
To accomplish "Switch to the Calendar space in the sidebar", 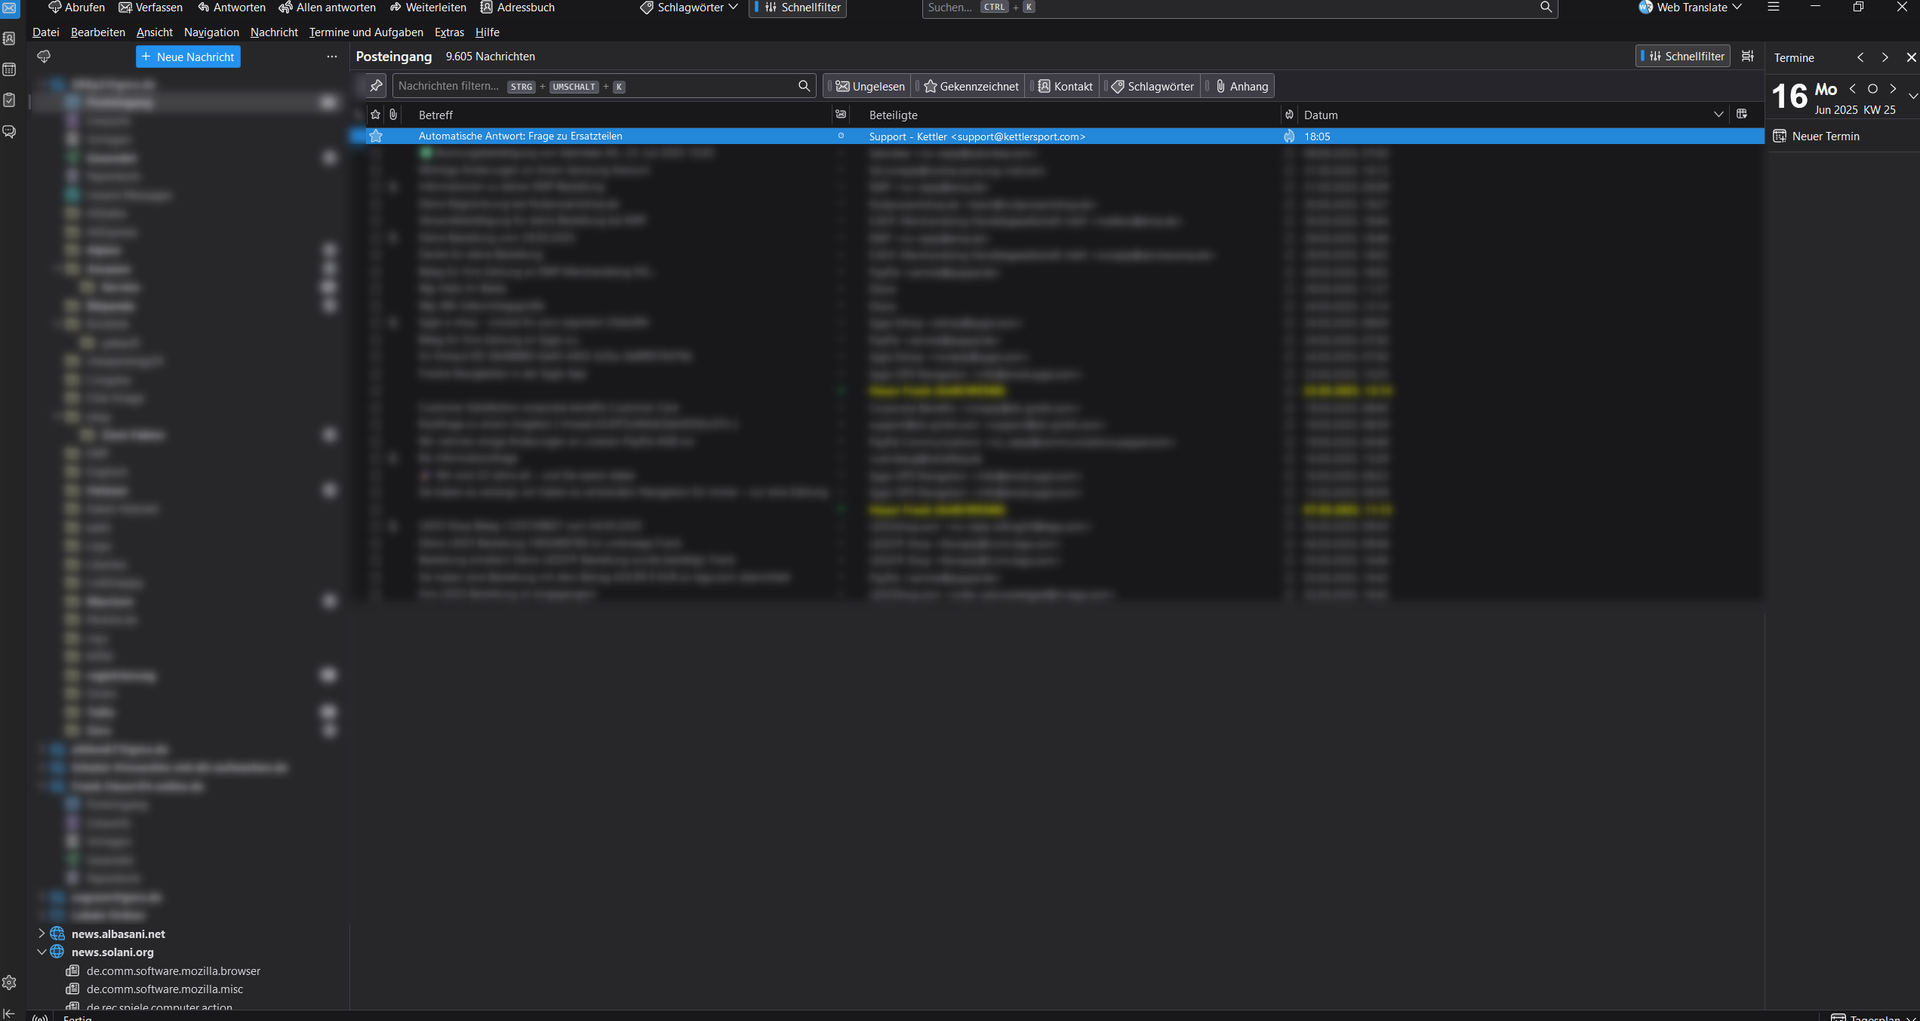I will click(9, 69).
